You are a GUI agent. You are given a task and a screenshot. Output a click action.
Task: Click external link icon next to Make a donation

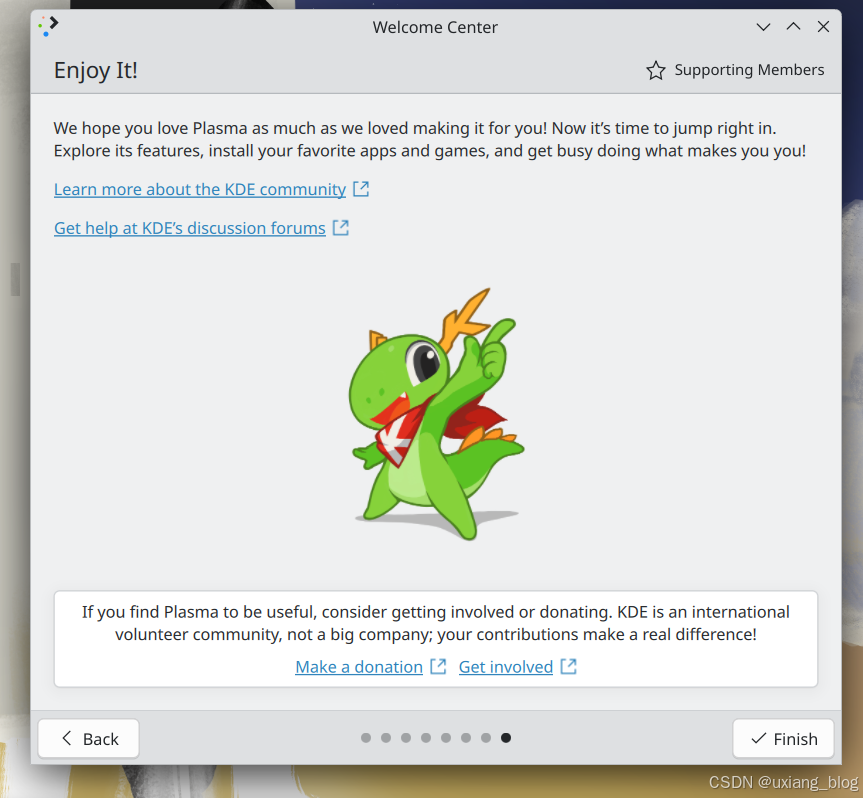pyautogui.click(x=438, y=666)
